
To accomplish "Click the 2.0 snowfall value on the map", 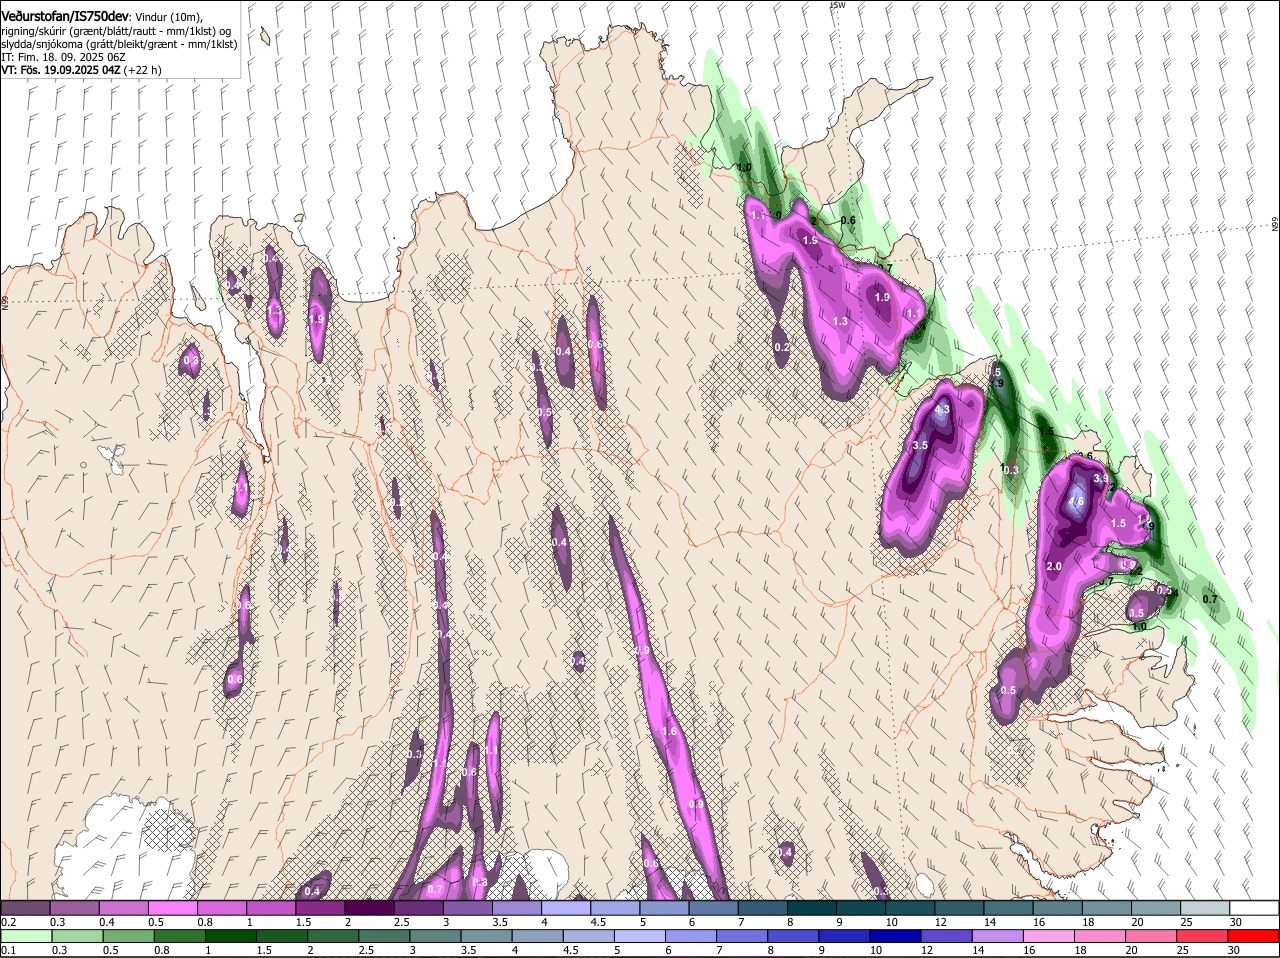I will pyautogui.click(x=1053, y=567).
